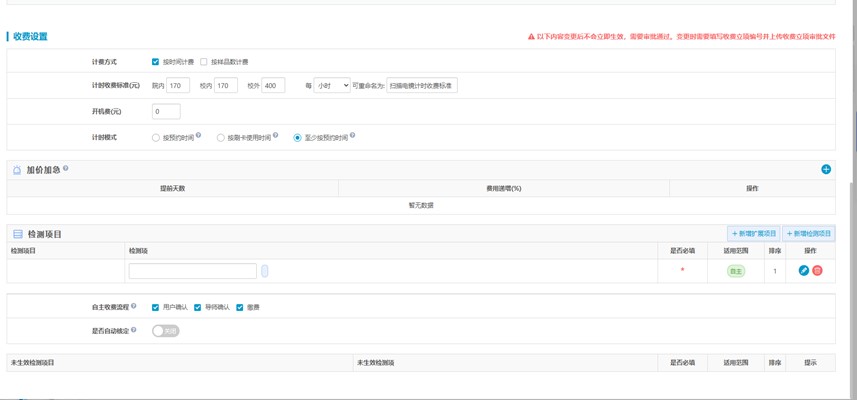Uncheck the 按时间计费 checkbox

(x=155, y=62)
